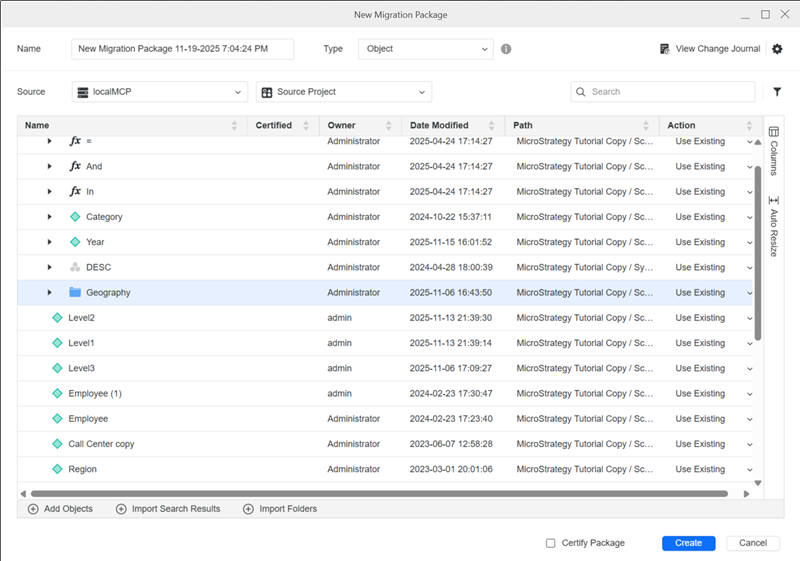This screenshot has width=800, height=561.
Task: Click the Type info icon
Action: pos(506,49)
